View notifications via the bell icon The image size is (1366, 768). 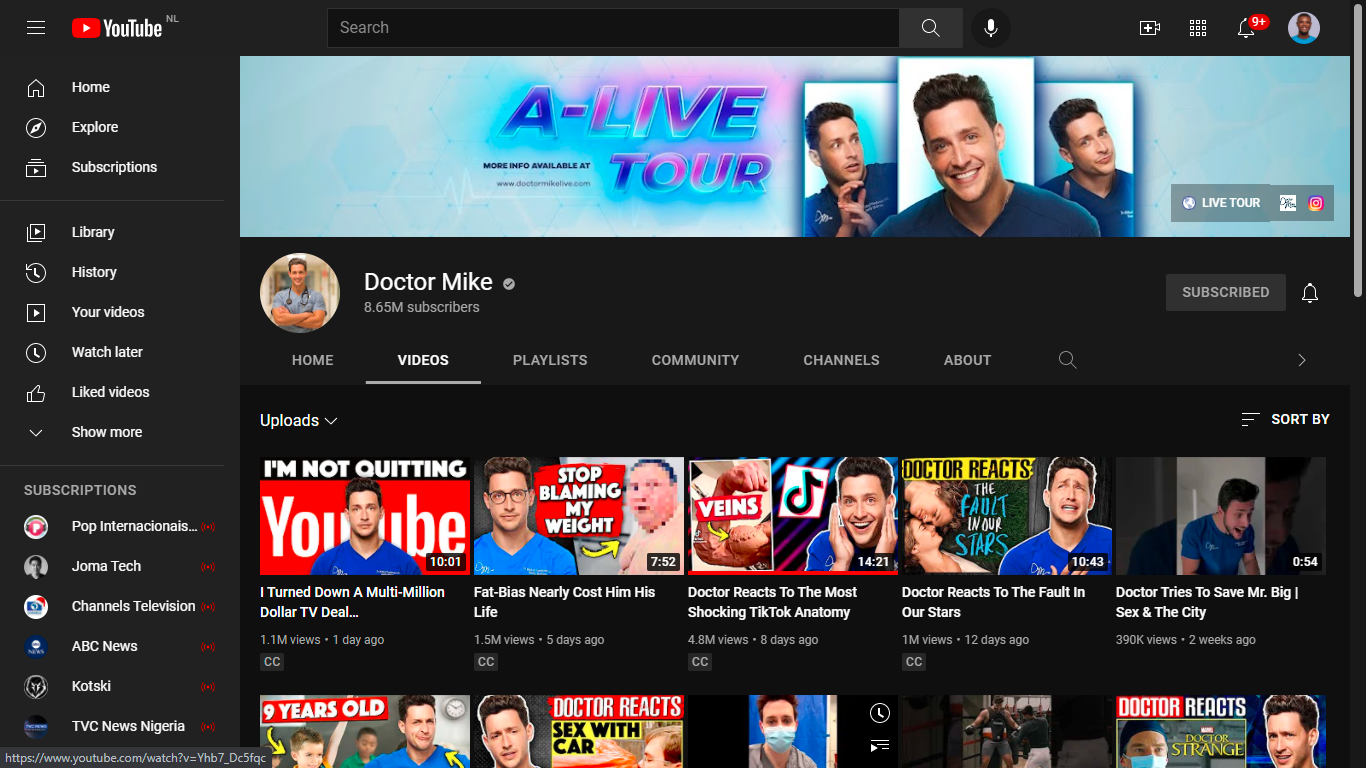tap(1246, 28)
